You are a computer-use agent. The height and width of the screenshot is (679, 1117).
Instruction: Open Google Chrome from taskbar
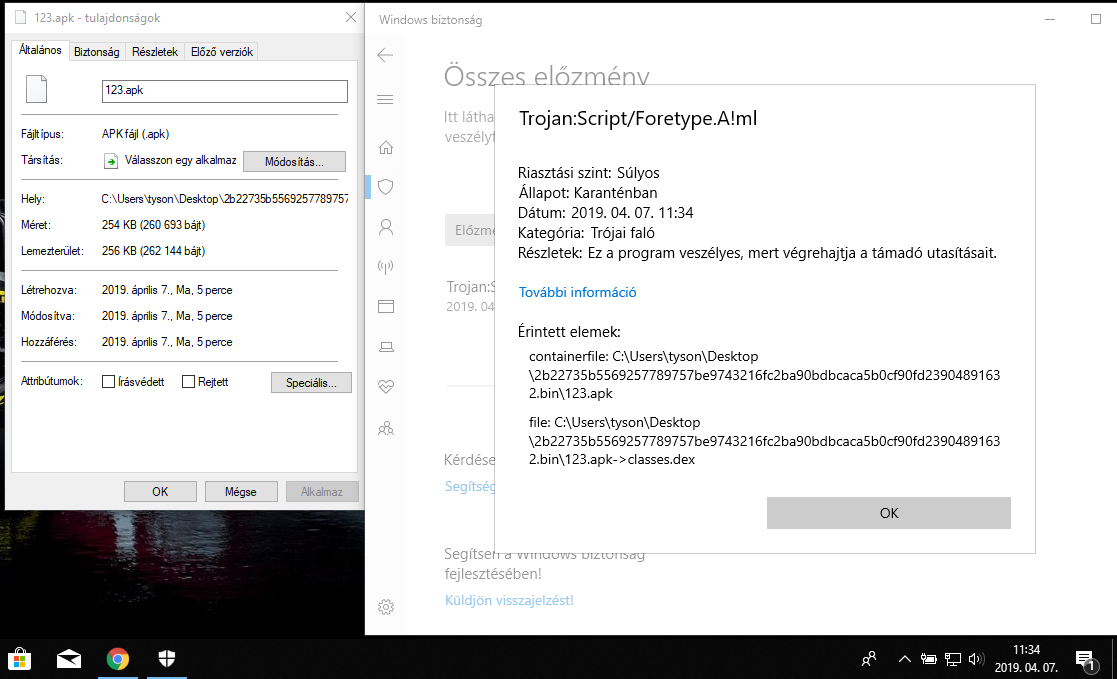(118, 659)
